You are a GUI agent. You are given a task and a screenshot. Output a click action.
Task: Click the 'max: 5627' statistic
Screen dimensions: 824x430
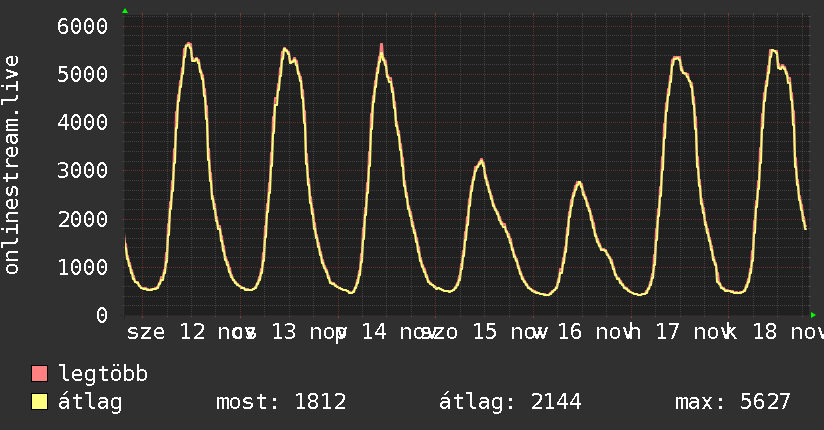733,402
